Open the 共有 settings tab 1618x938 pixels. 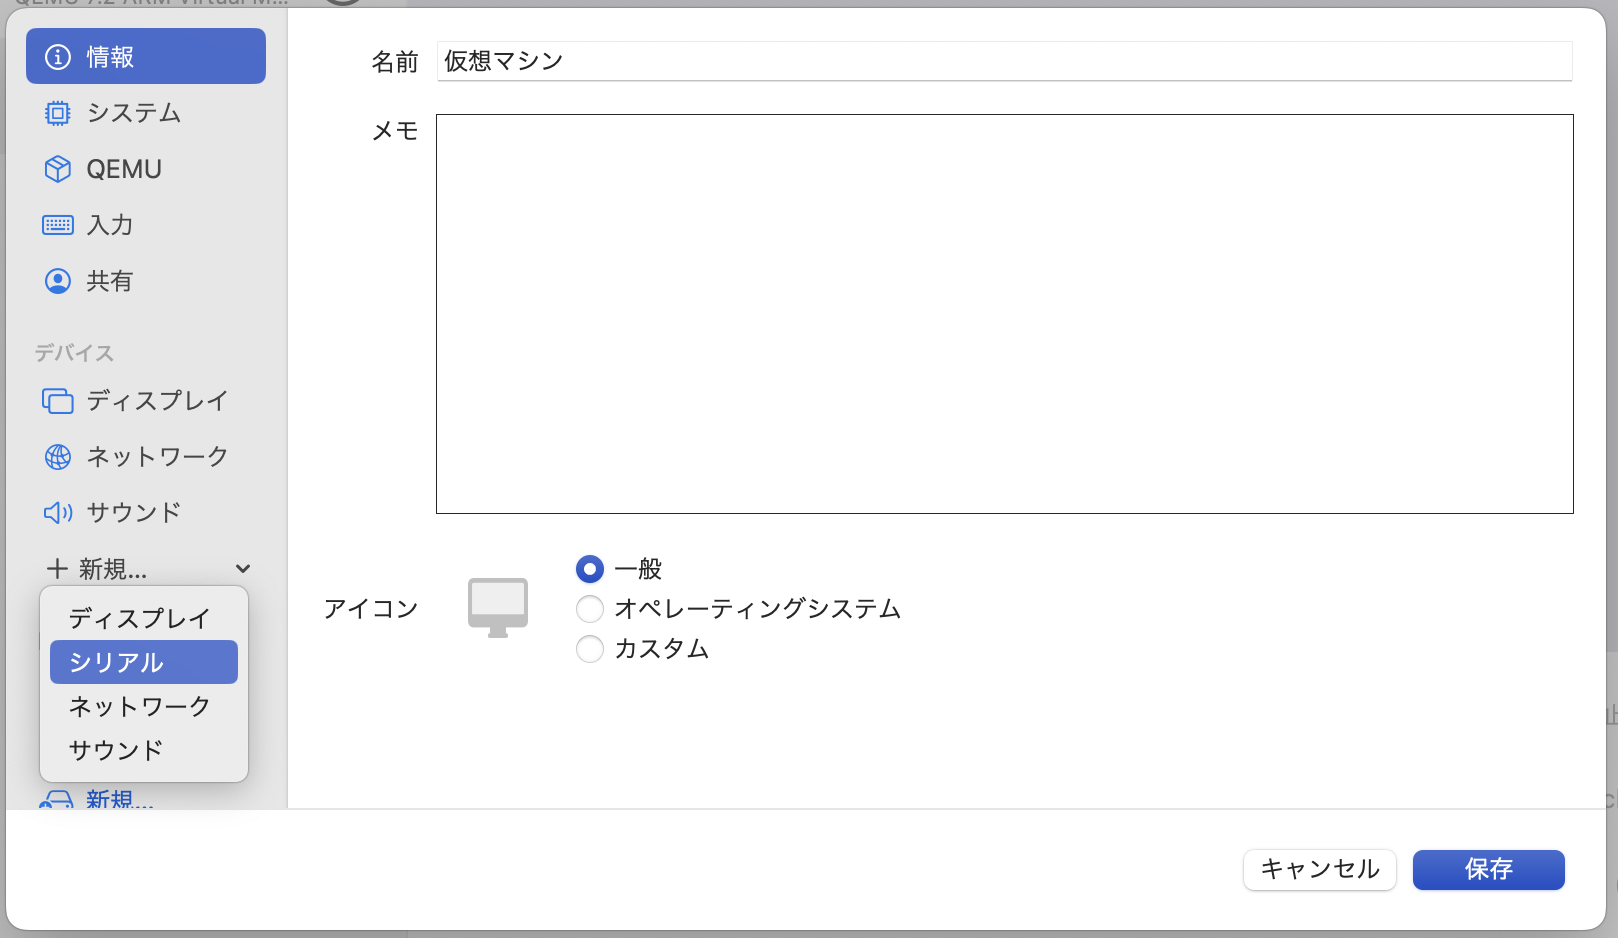tap(146, 281)
